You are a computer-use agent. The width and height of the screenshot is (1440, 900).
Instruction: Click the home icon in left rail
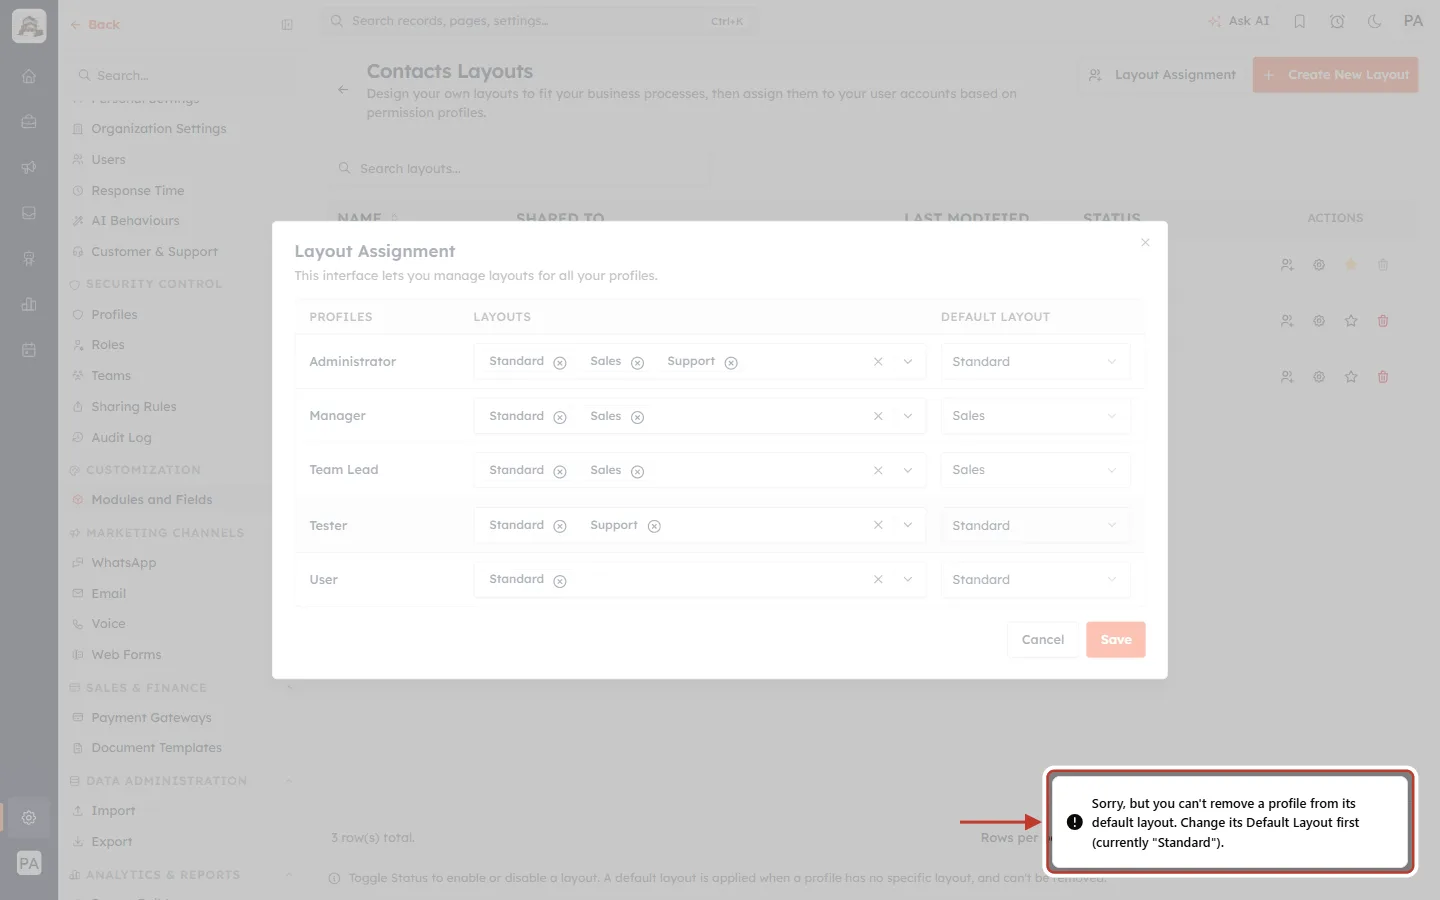(x=29, y=76)
